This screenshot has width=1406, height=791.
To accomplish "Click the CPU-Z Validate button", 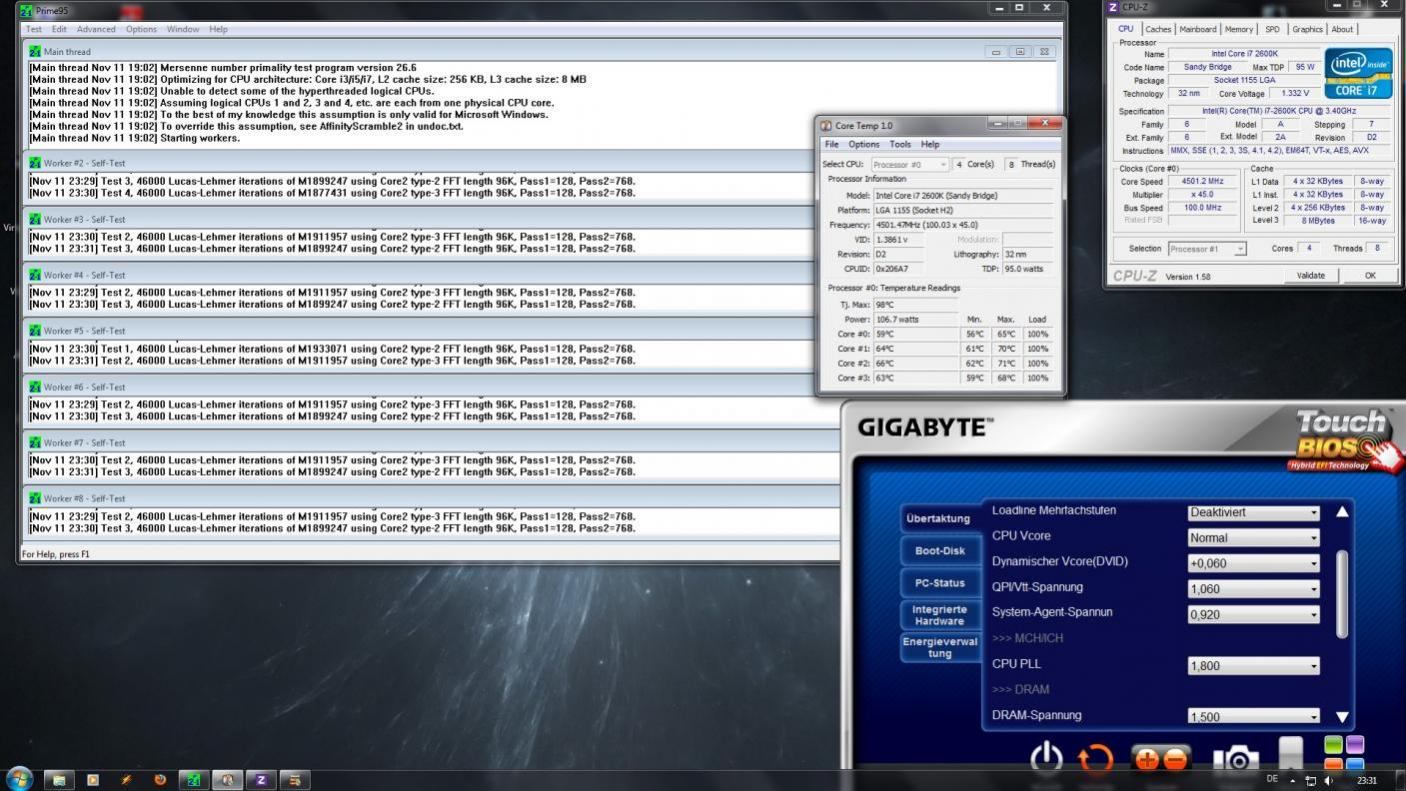I will tap(1310, 275).
